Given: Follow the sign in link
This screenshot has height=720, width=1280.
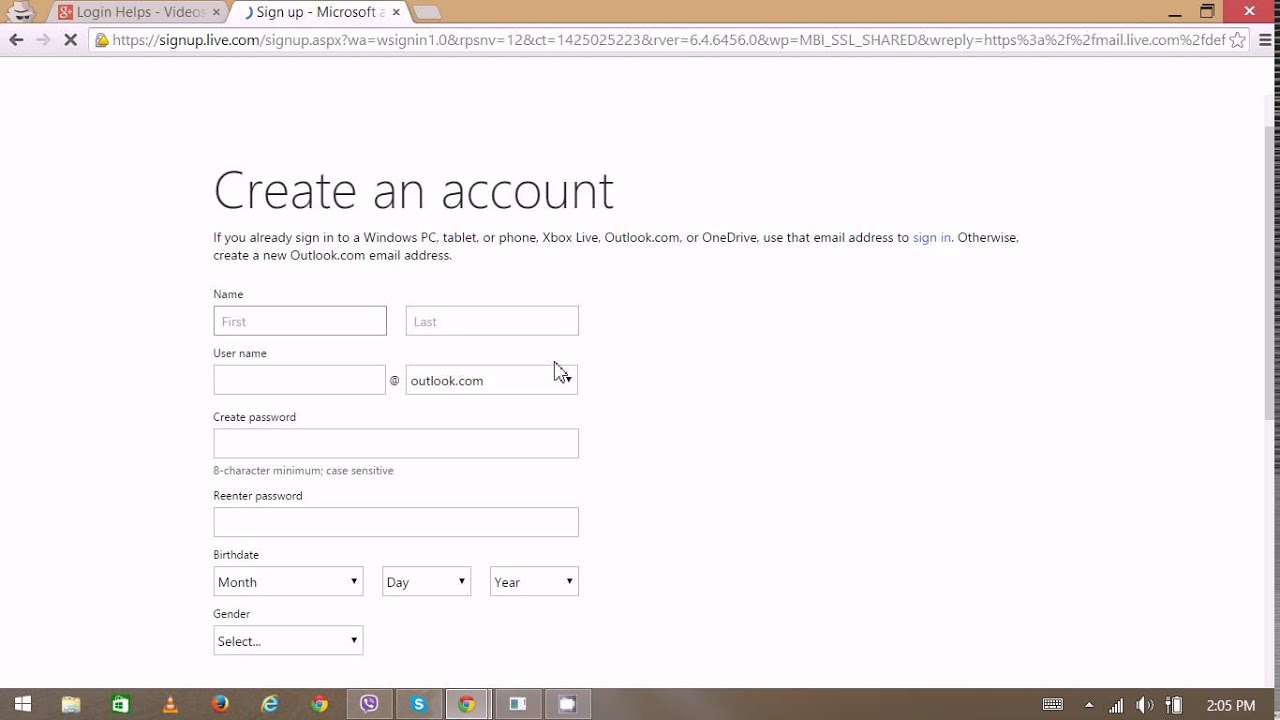Looking at the screenshot, I should (x=932, y=238).
